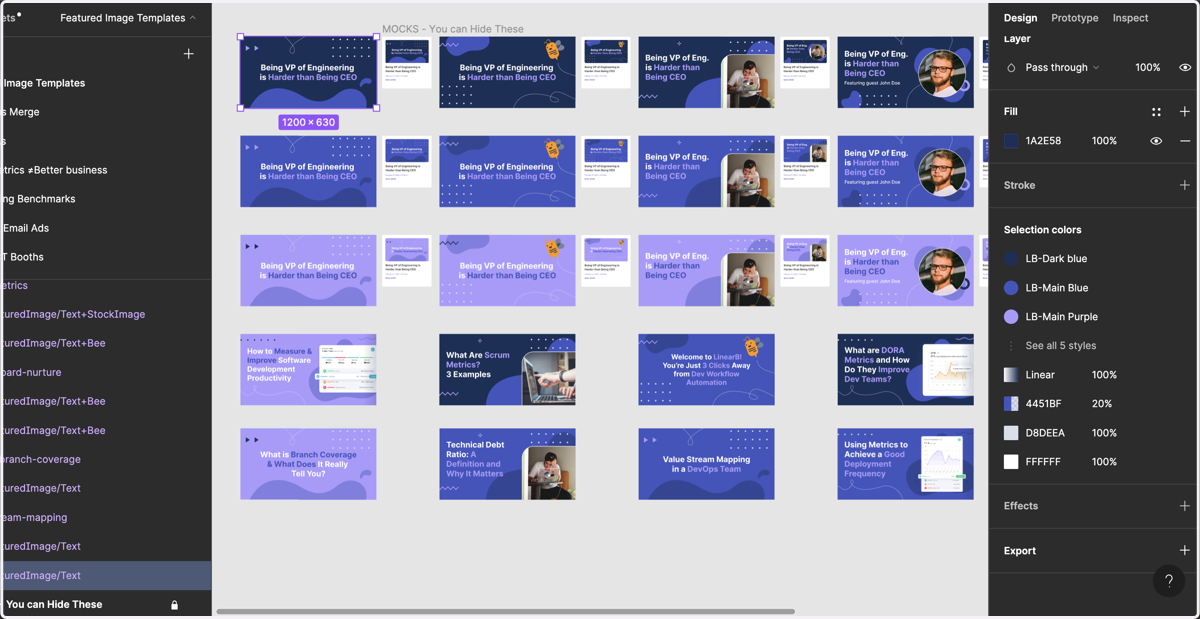
Task: Add an export setting with the Export plus icon
Action: pos(1185,551)
